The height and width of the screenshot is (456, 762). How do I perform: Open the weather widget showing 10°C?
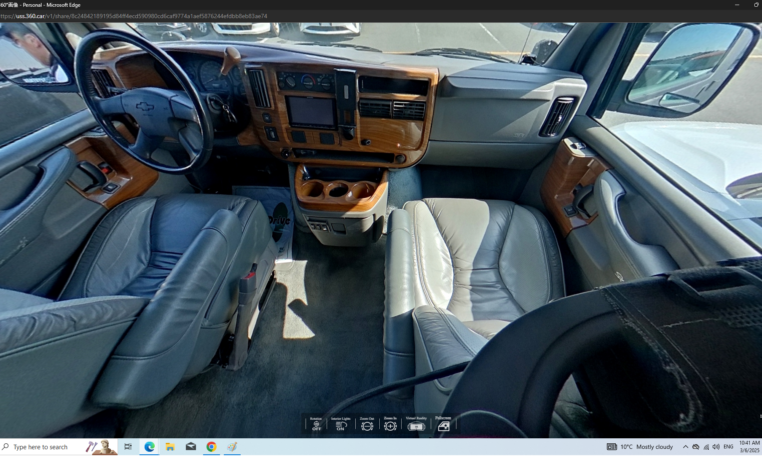pos(640,447)
